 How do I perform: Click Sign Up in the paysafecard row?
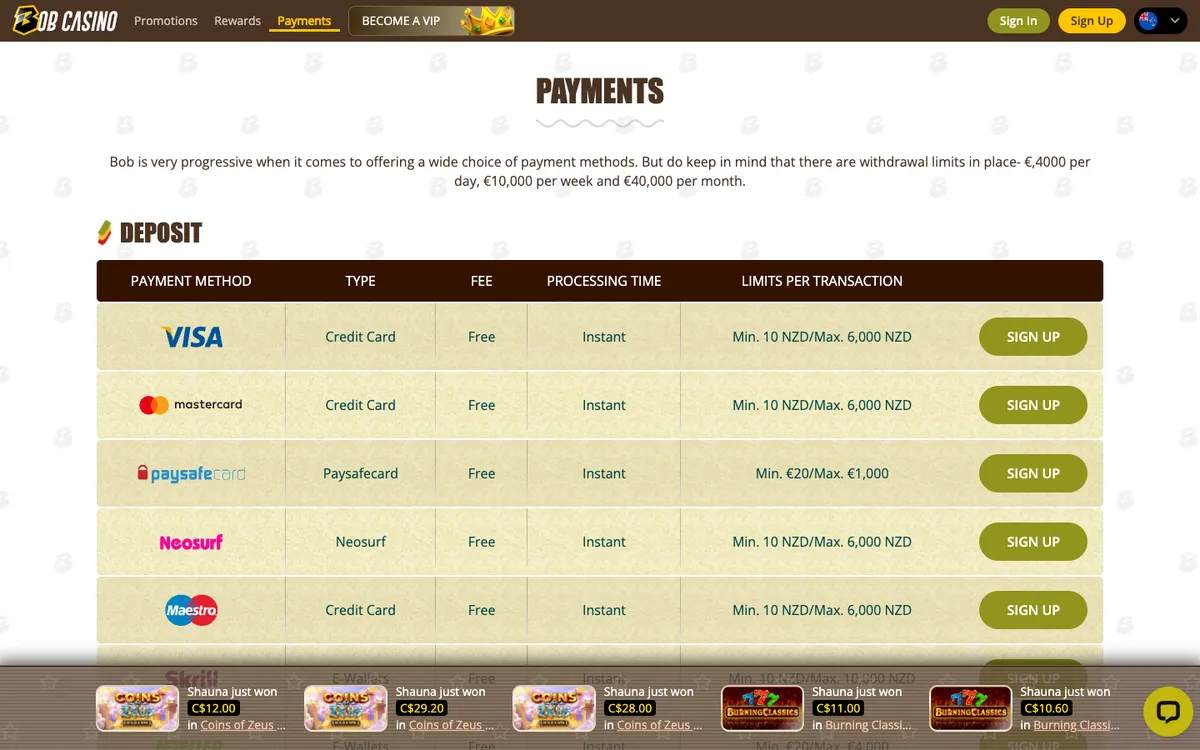pyautogui.click(x=1033, y=473)
